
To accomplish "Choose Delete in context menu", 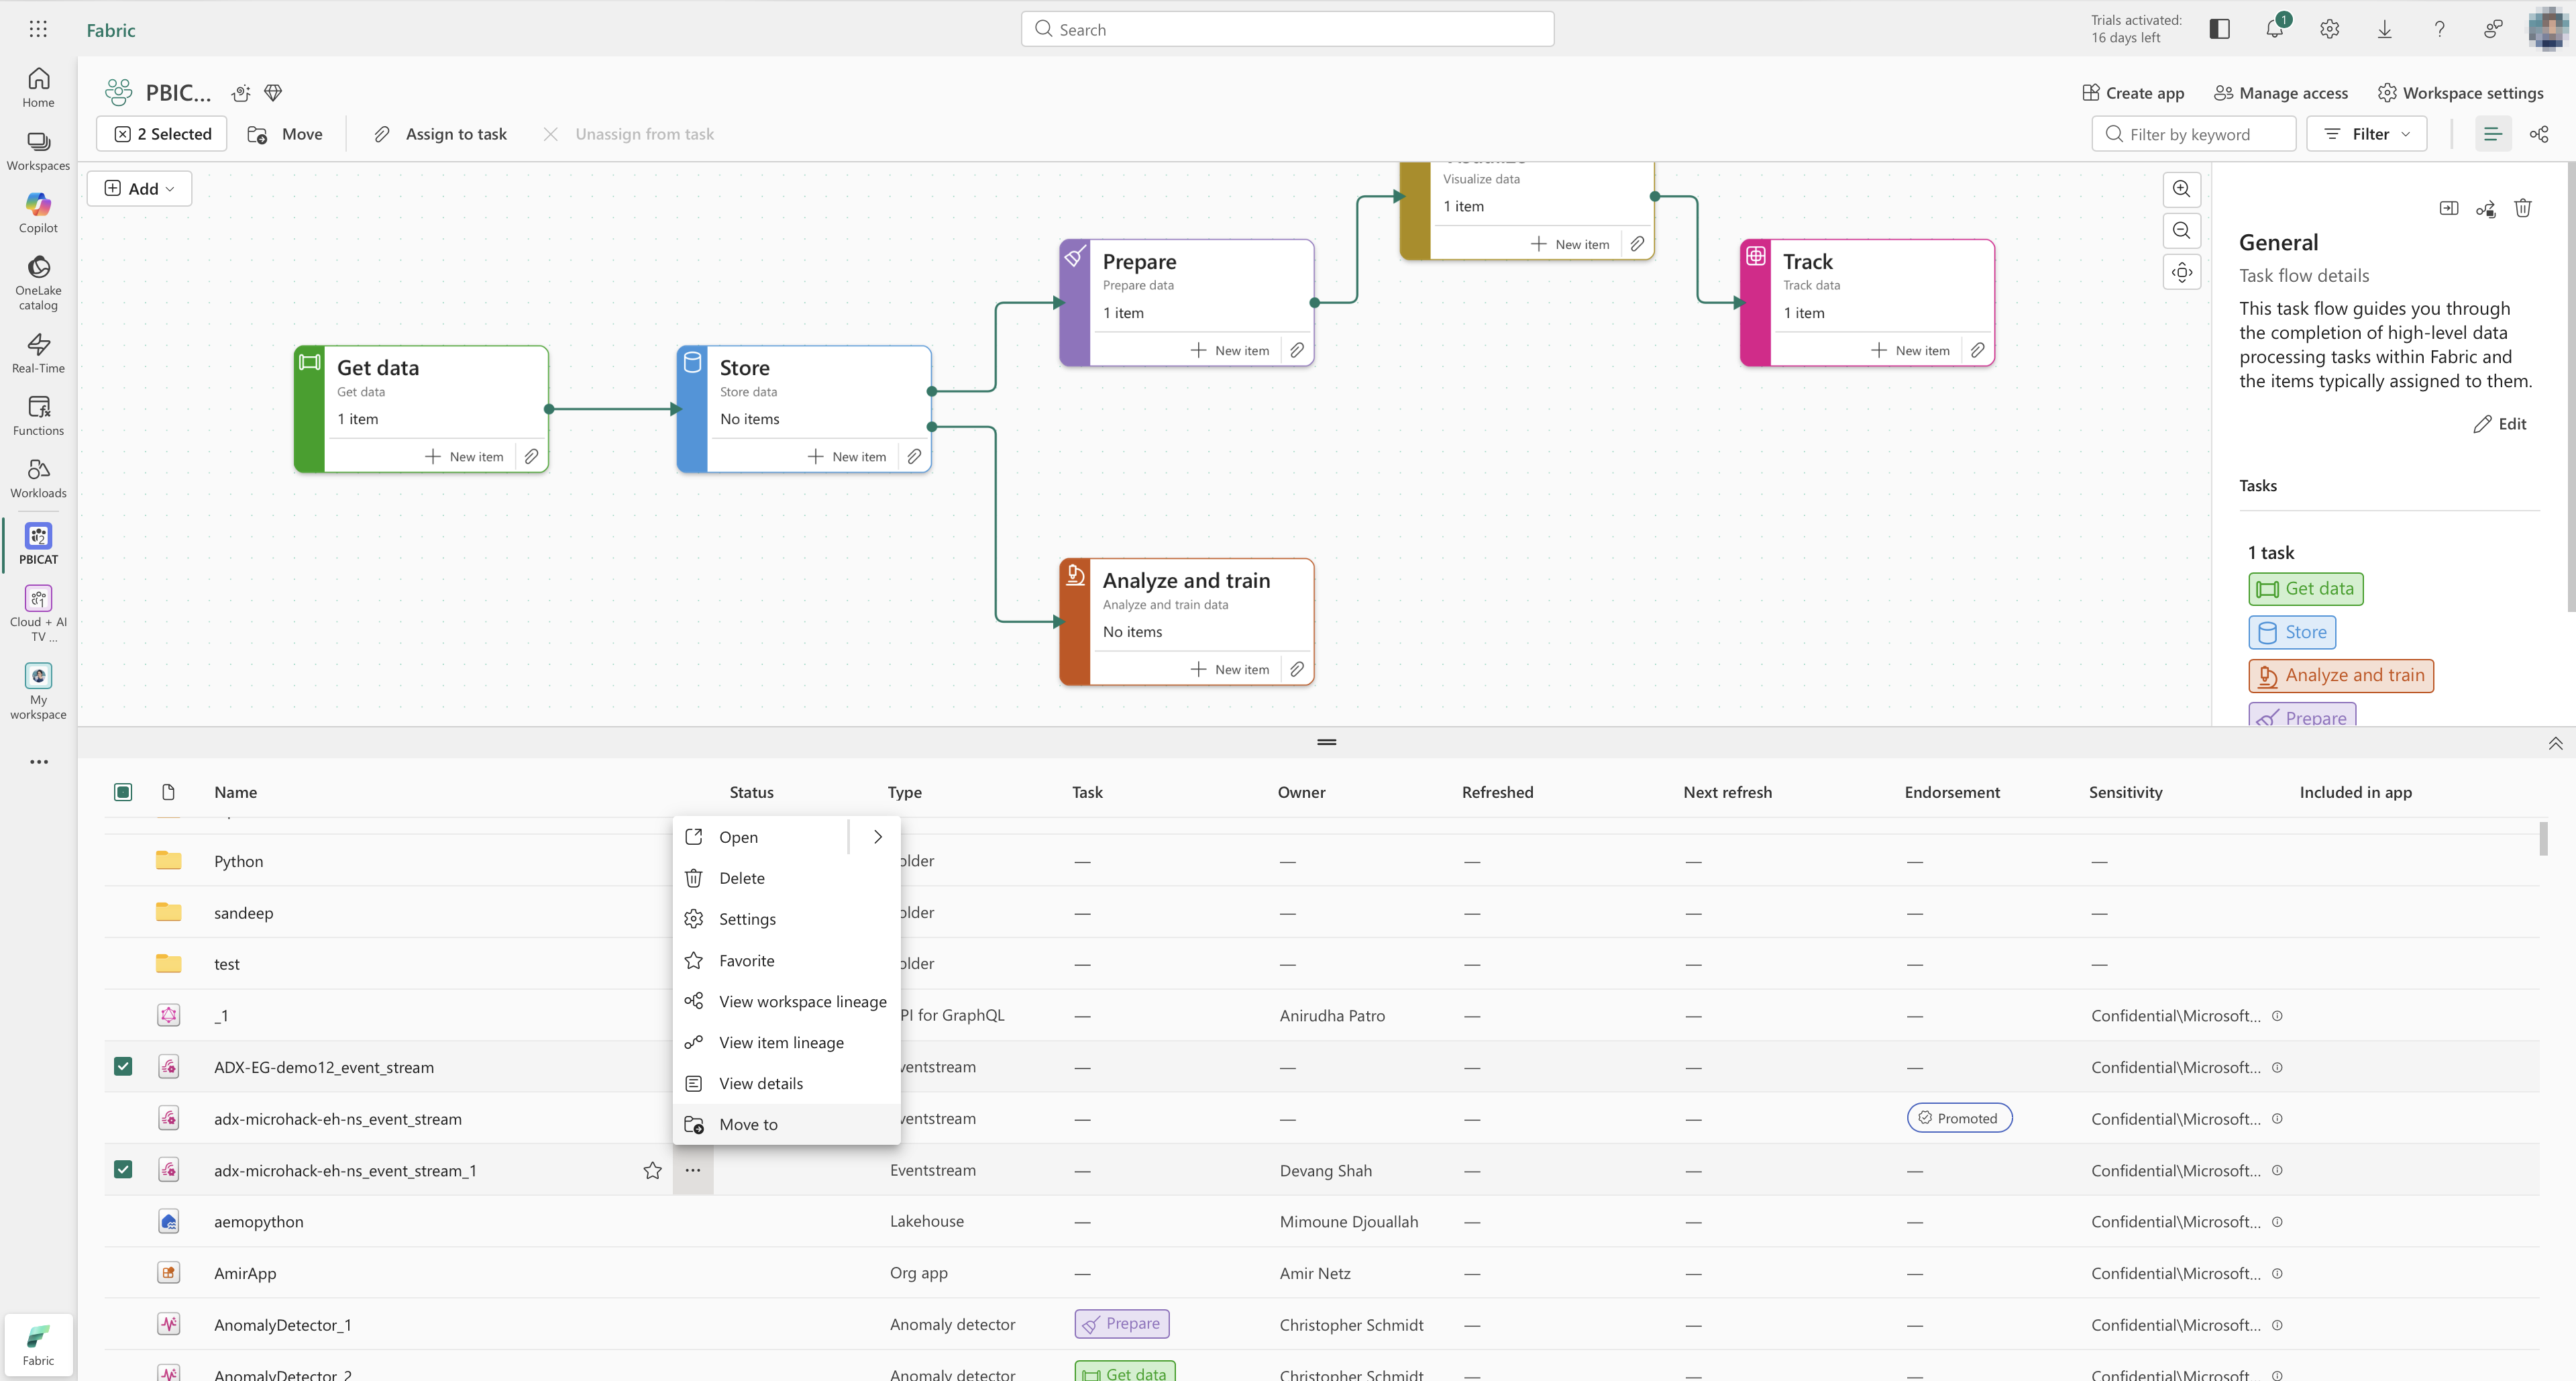I will 786,878.
